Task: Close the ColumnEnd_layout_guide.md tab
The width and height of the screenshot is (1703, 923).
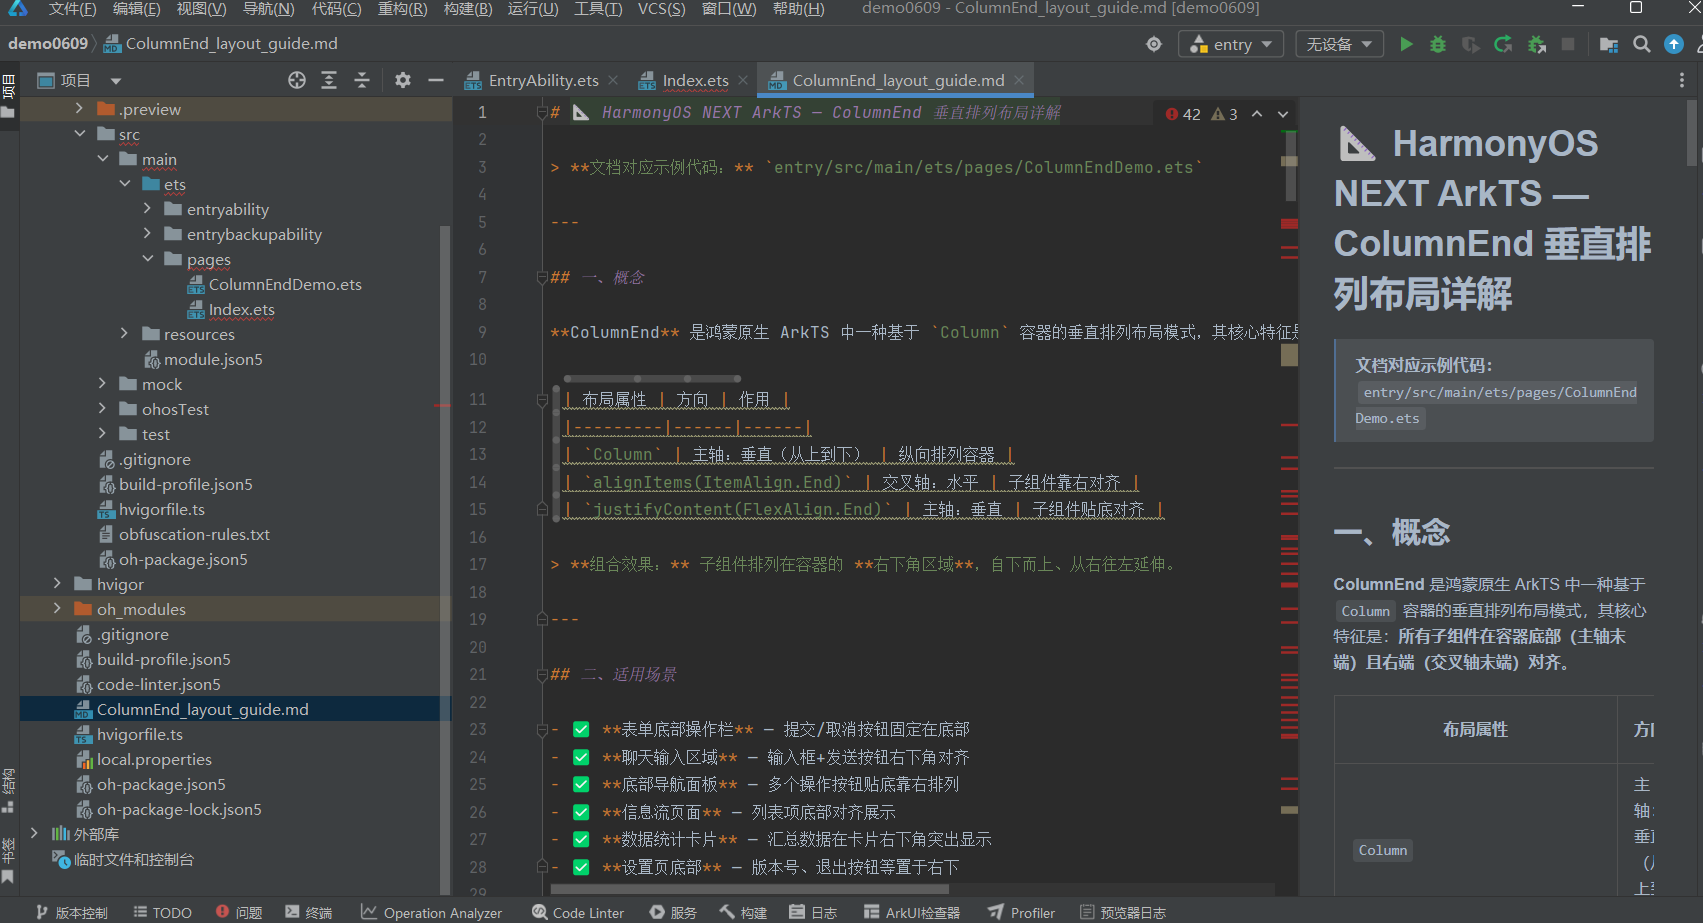Action: pos(1019,80)
